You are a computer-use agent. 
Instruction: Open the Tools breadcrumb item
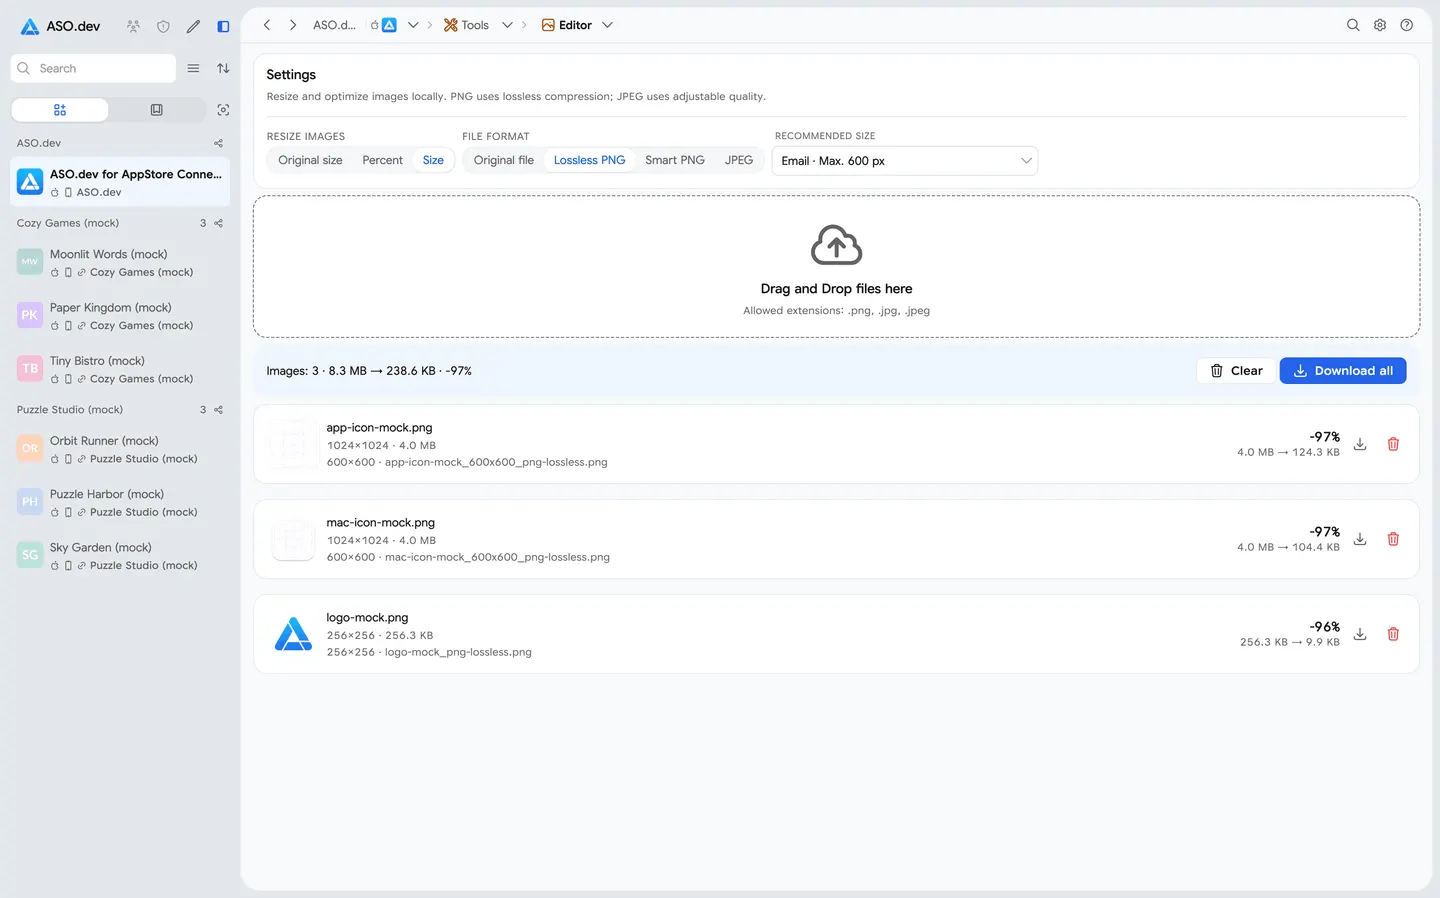tap(466, 25)
